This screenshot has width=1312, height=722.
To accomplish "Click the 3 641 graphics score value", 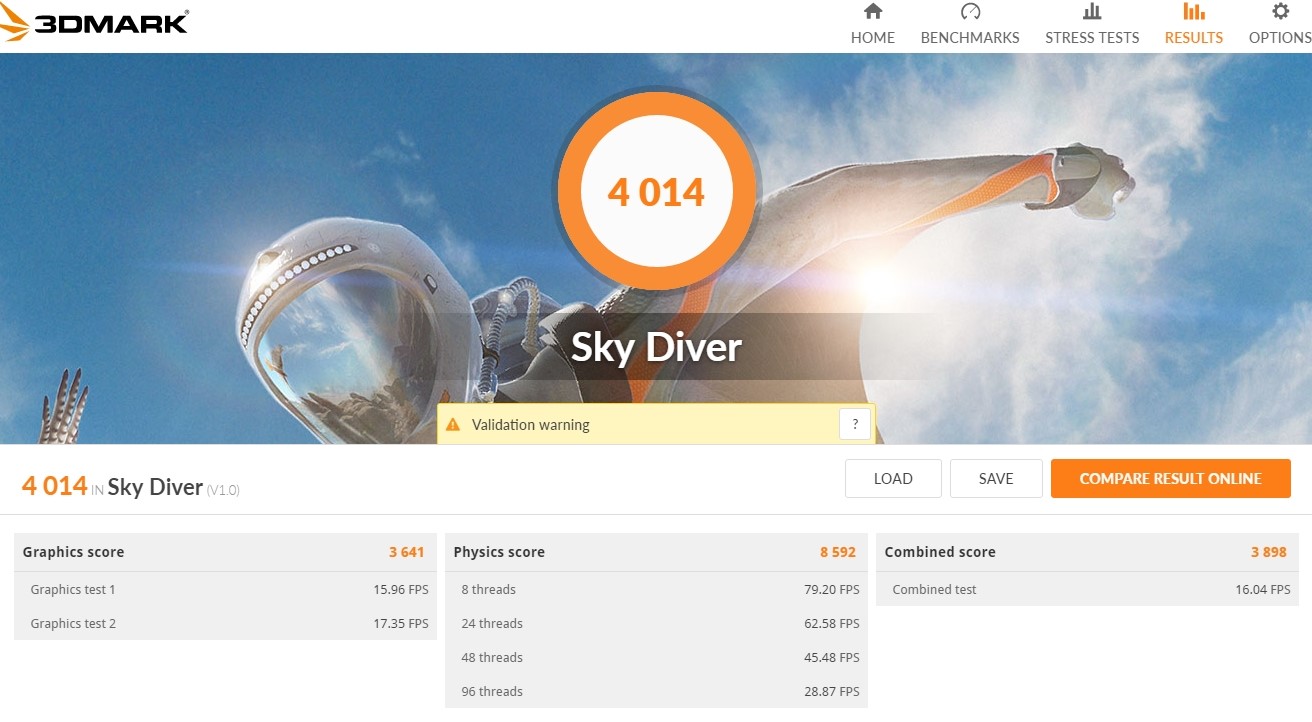I will (407, 552).
